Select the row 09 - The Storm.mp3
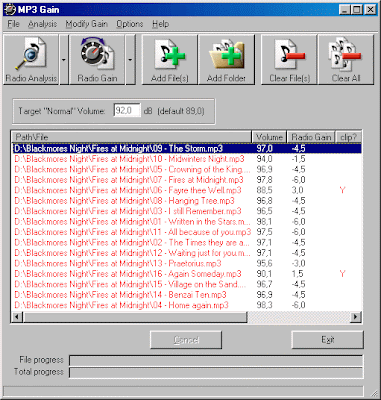Screen dimensions: 381x400 pyautogui.click(x=187, y=148)
